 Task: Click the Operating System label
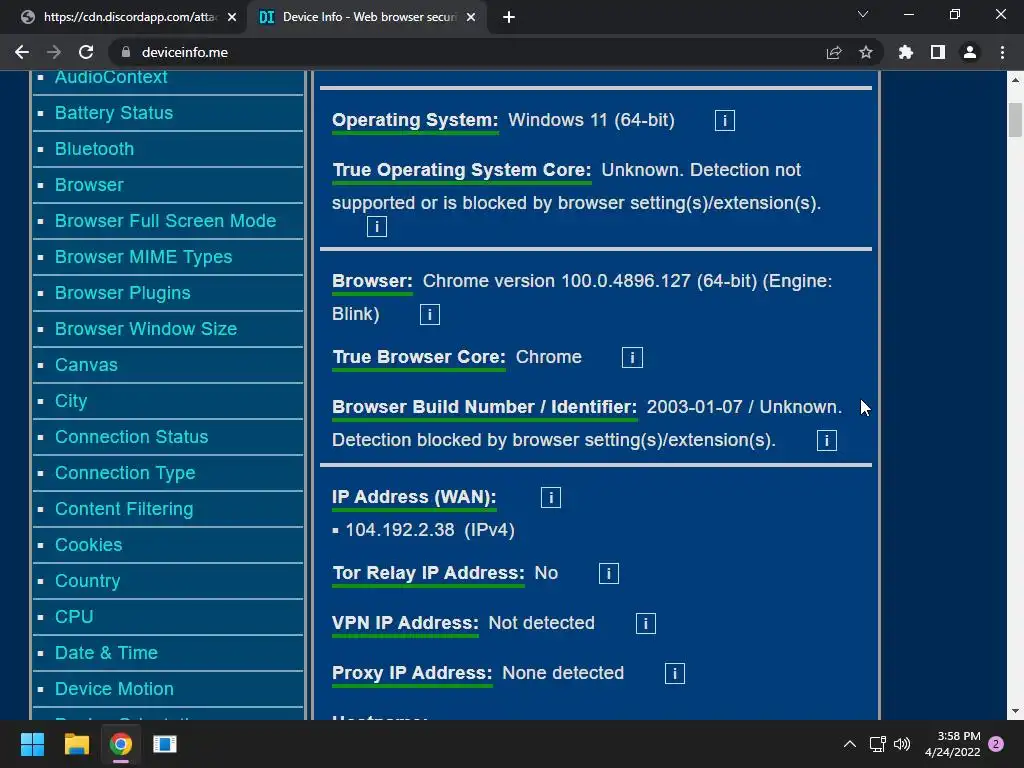pos(415,120)
